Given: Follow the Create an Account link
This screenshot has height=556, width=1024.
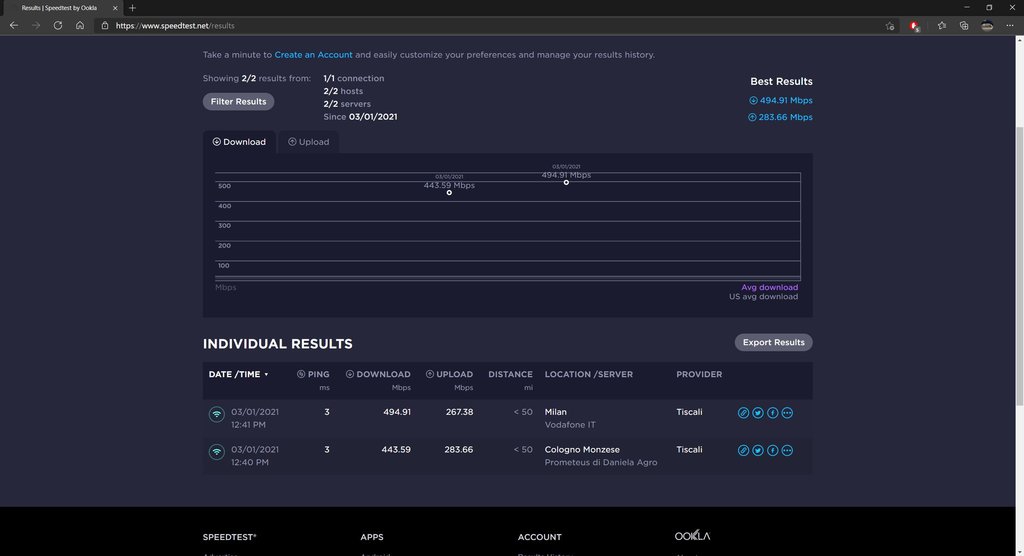Looking at the screenshot, I should [x=313, y=55].
